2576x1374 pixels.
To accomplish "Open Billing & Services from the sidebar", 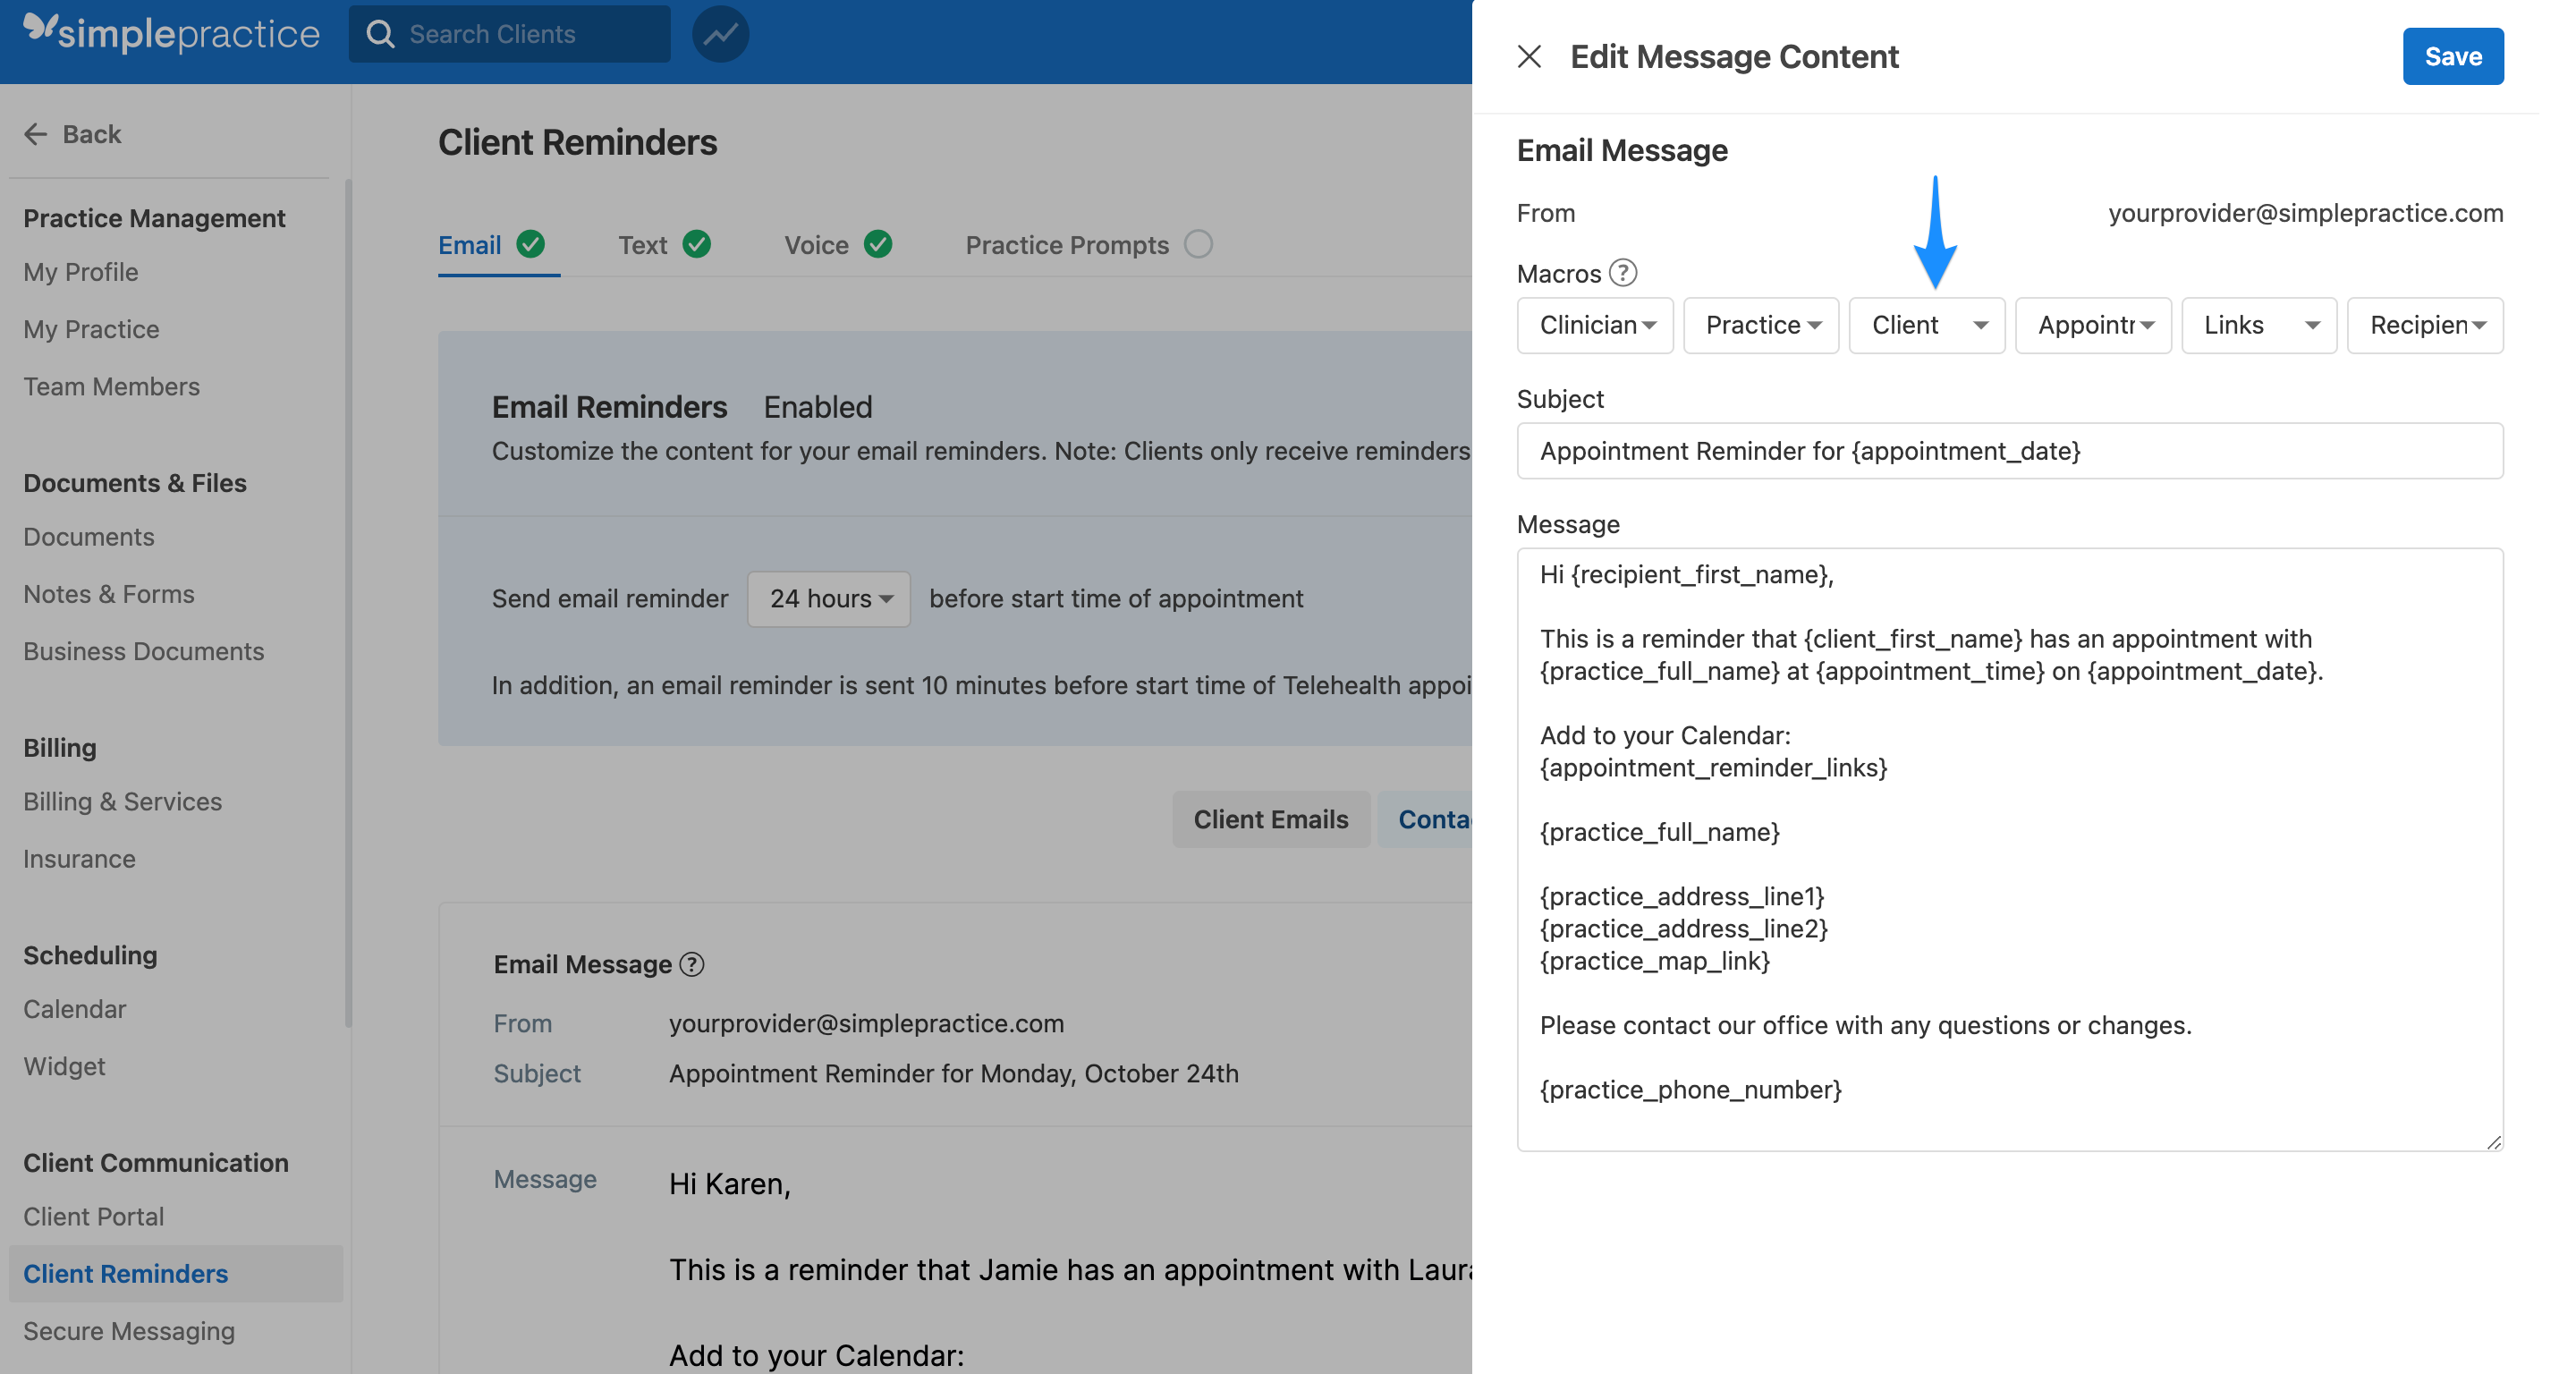I will [122, 801].
